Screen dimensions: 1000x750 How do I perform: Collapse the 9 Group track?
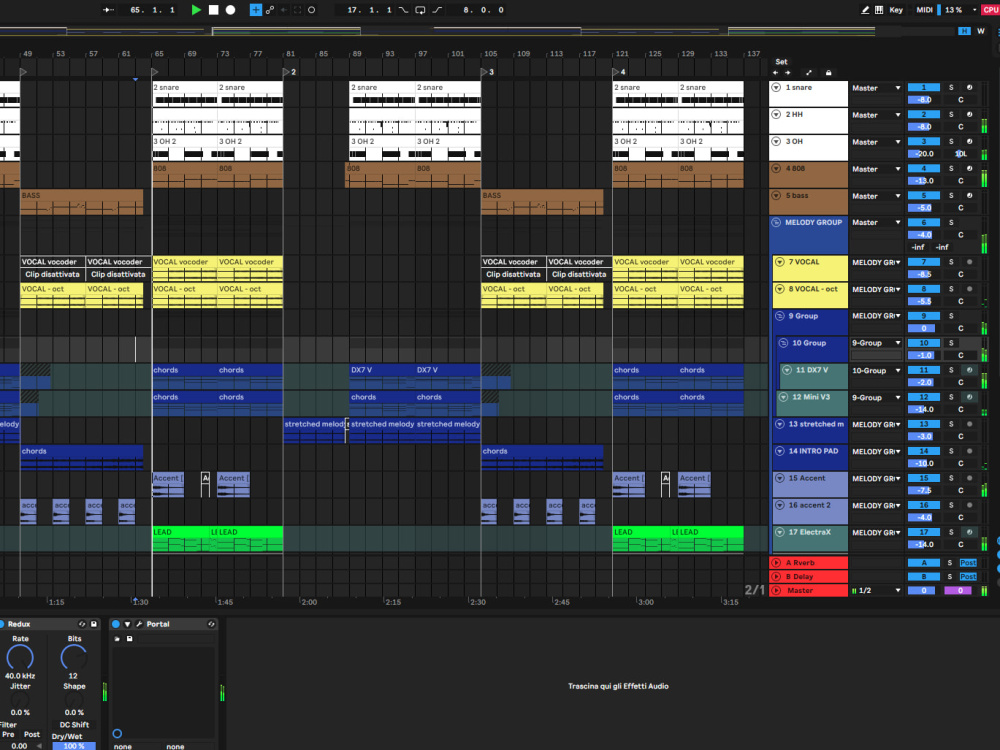coord(779,316)
